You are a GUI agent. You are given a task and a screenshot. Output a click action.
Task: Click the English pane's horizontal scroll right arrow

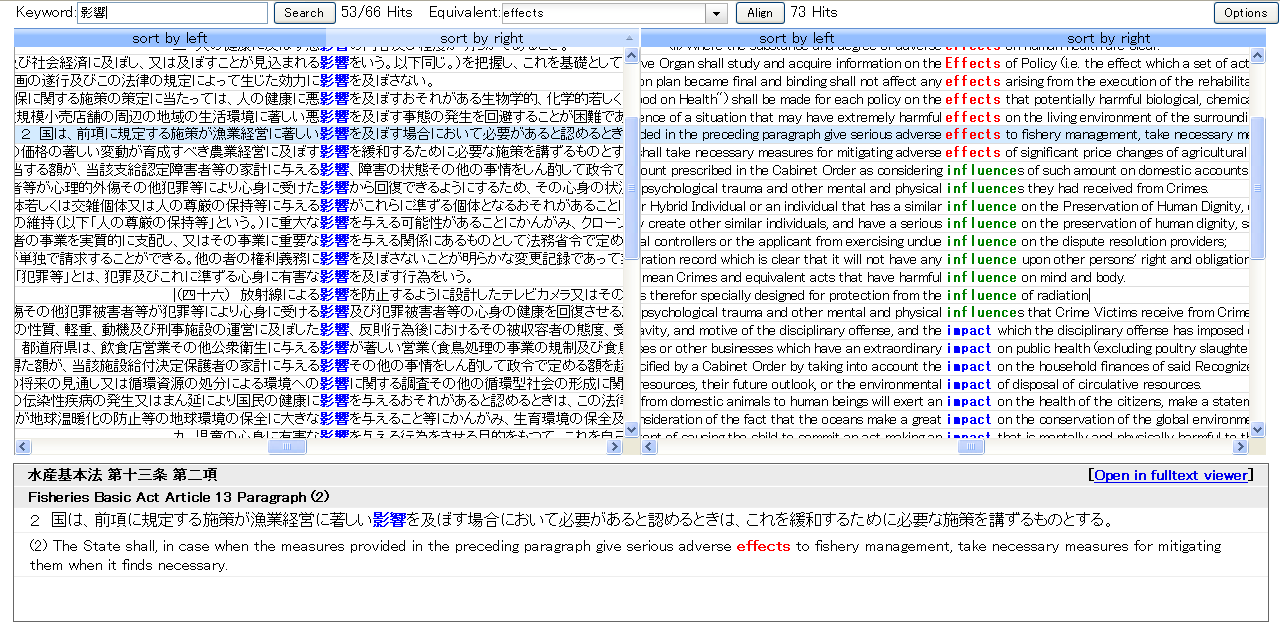(1242, 447)
